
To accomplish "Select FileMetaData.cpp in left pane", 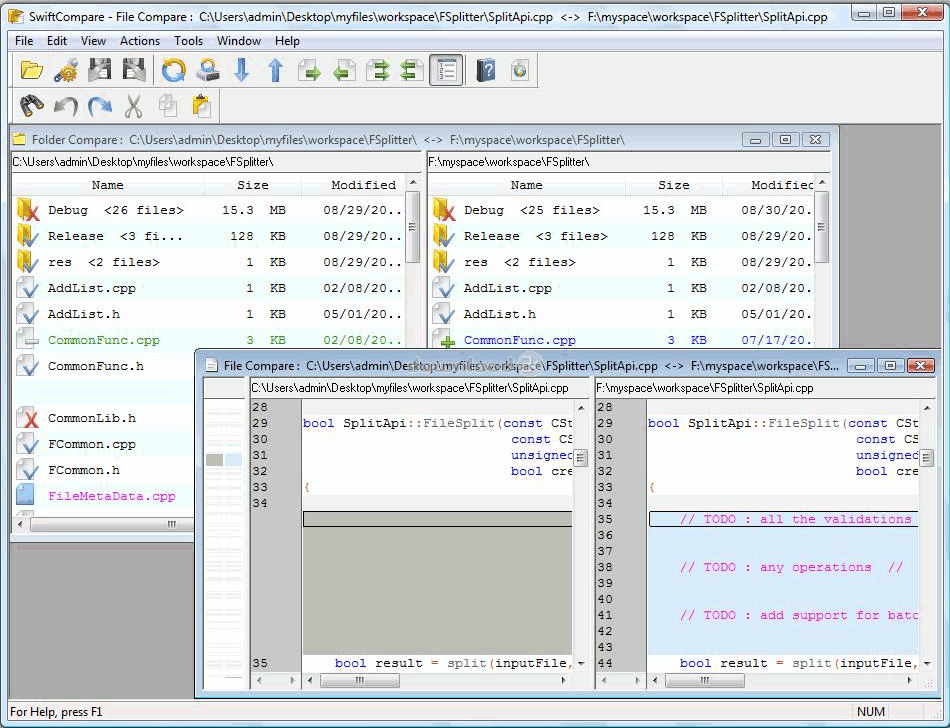I will coord(111,496).
